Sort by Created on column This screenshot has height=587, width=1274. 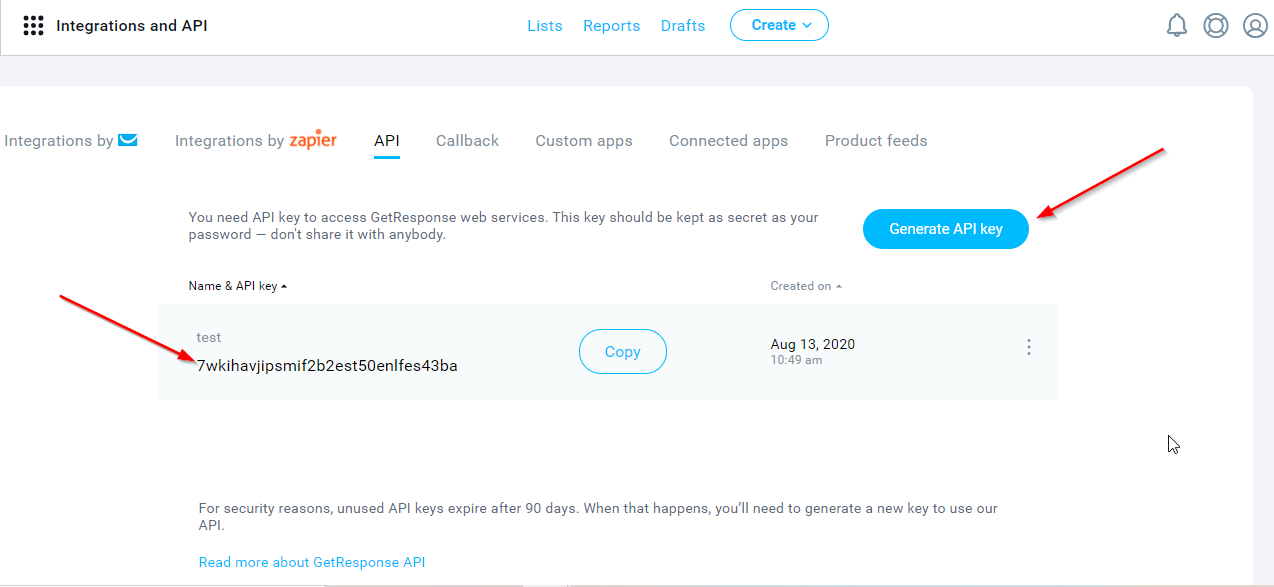[x=806, y=286]
